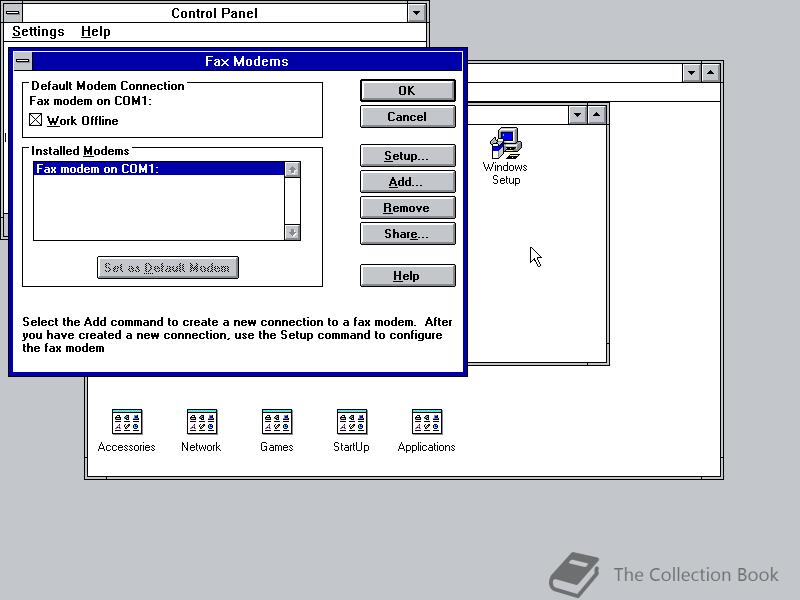800x600 pixels.
Task: Open the Games program group
Action: point(276,420)
